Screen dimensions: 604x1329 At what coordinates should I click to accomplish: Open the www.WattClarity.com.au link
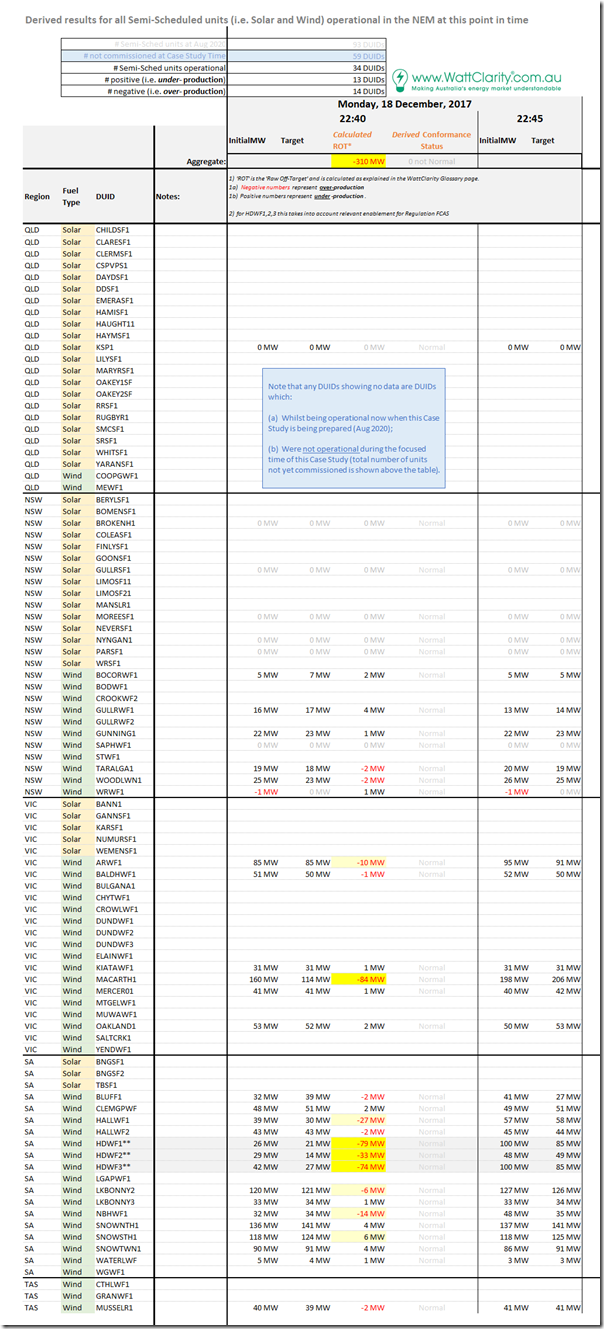tap(487, 75)
